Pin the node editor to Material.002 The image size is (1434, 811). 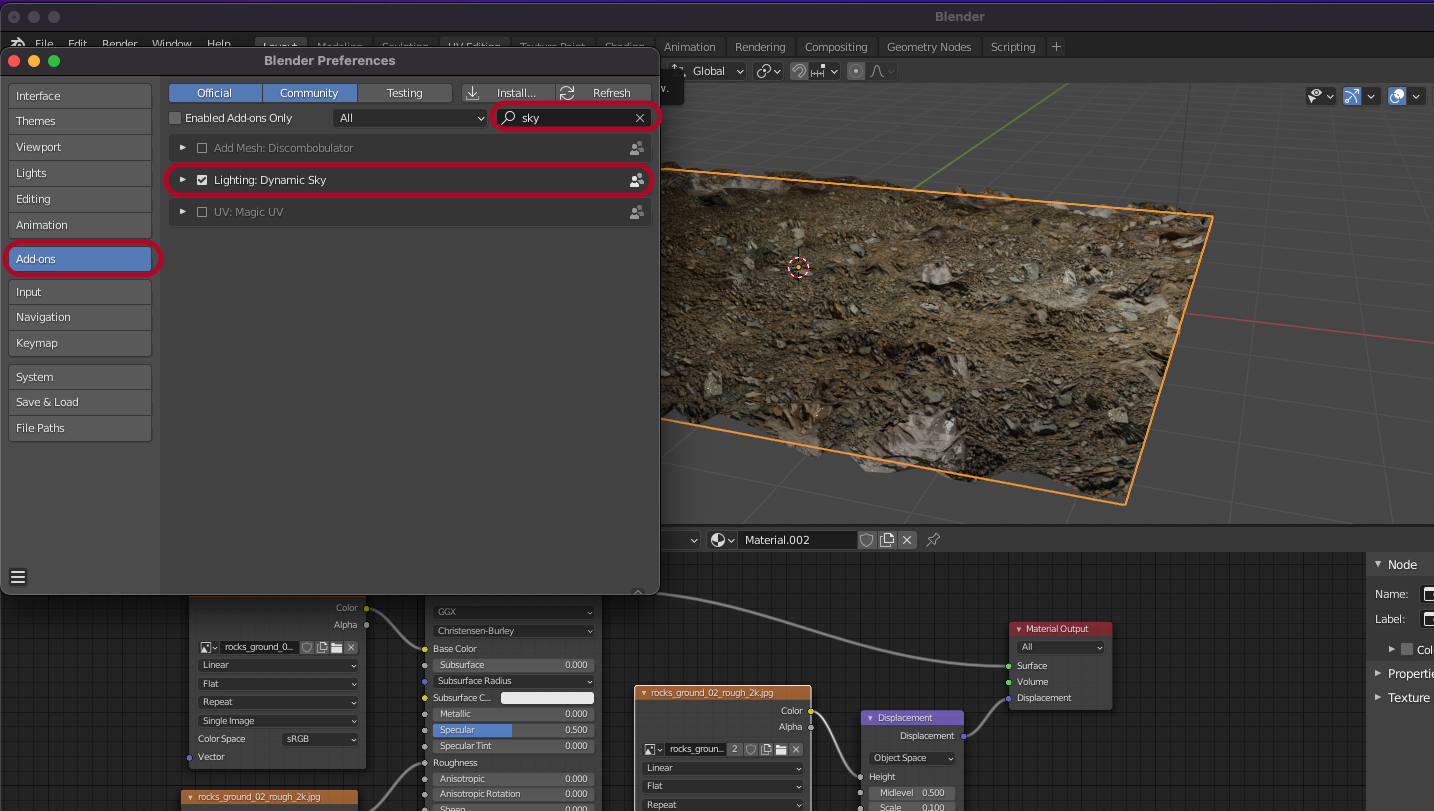932,540
